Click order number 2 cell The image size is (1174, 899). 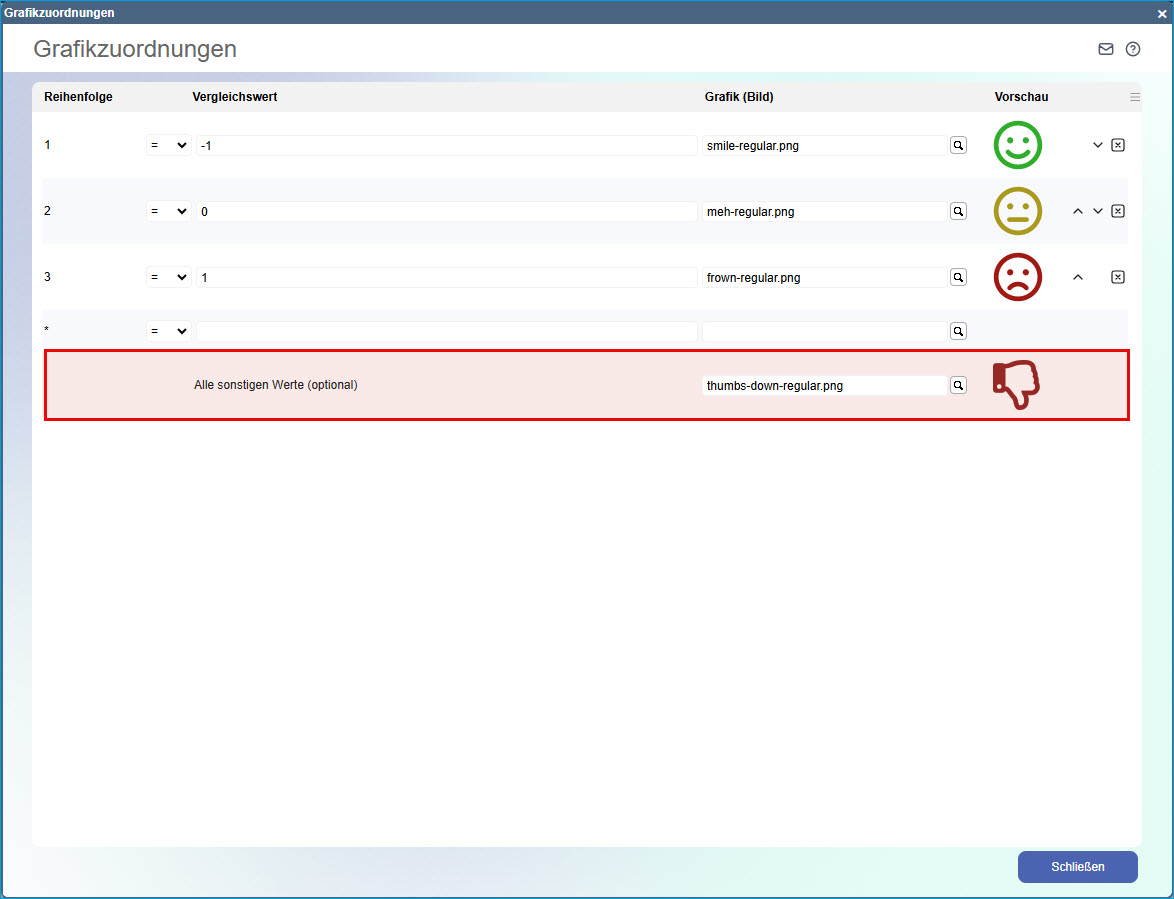click(47, 211)
